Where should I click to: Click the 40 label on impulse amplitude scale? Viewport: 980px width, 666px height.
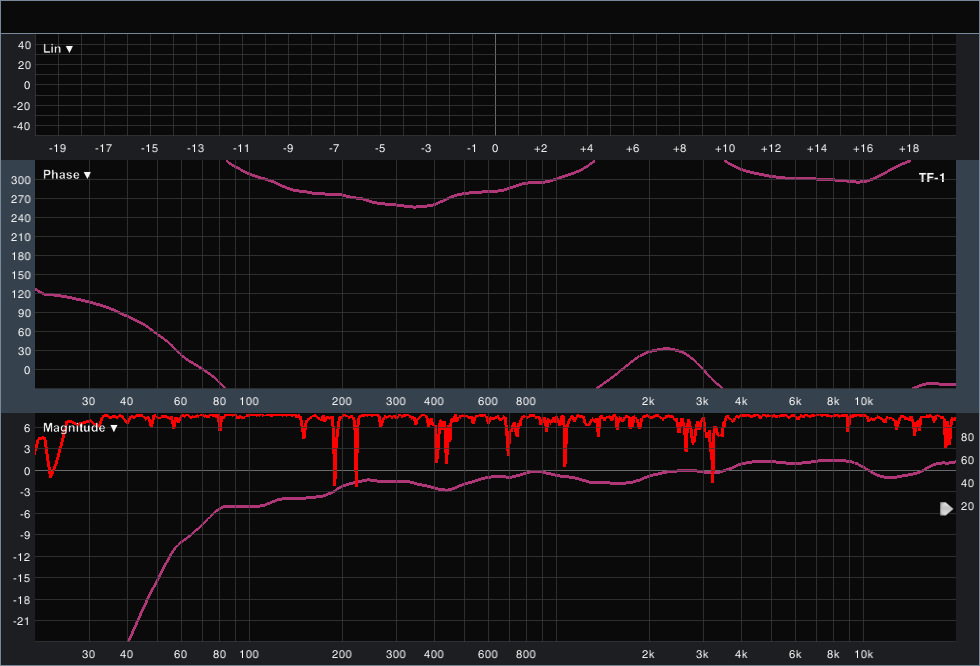24,46
